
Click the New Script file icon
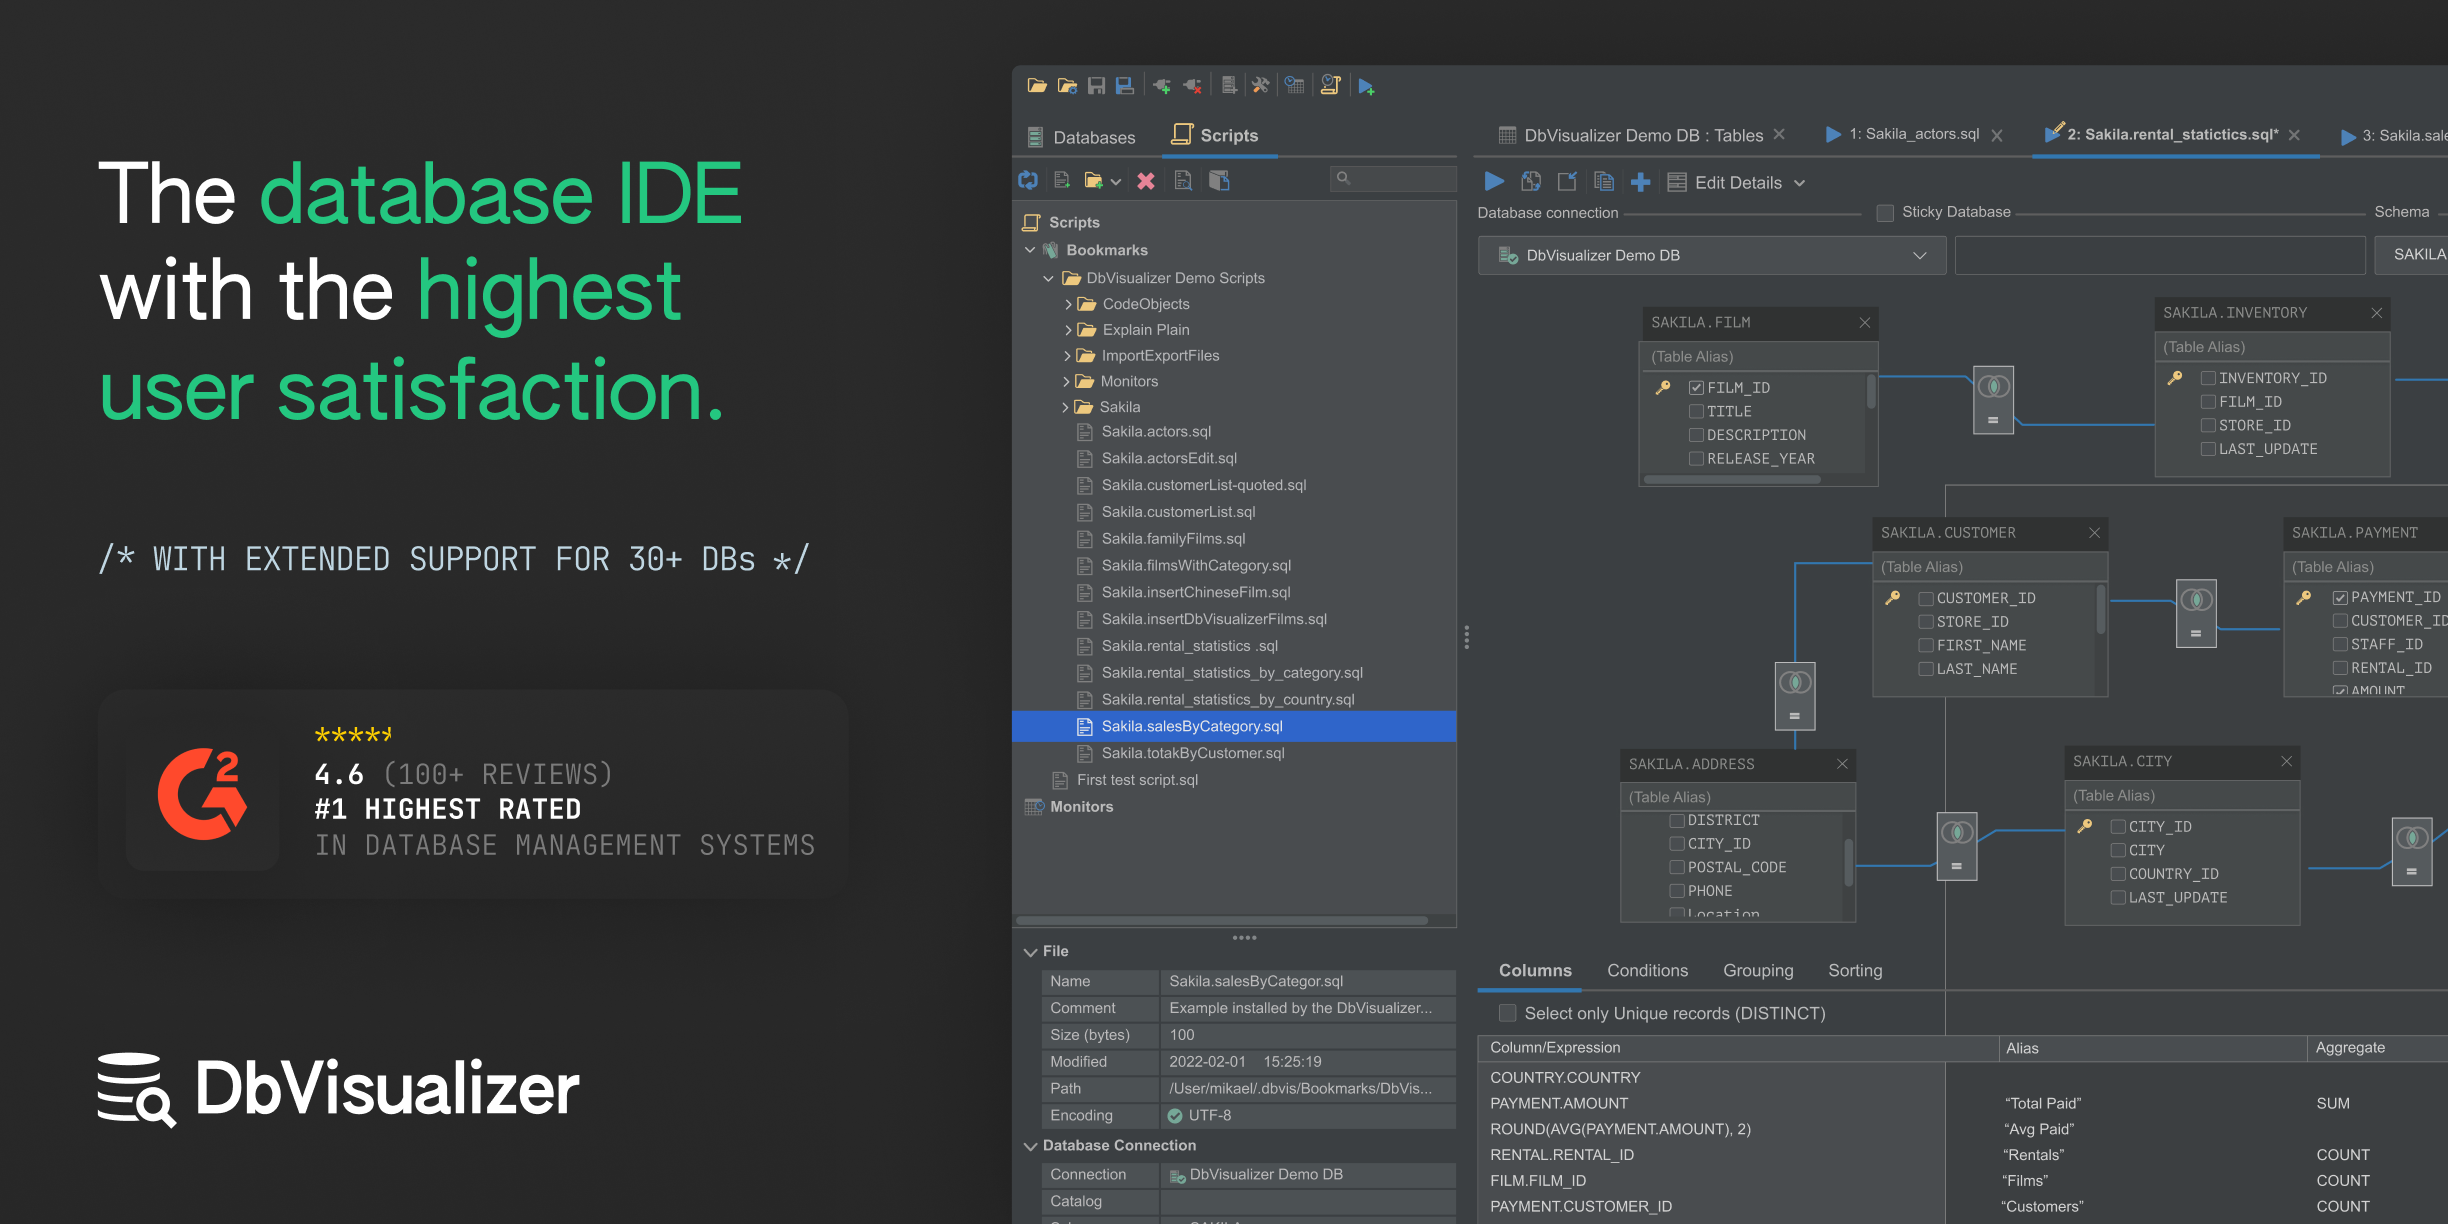(1062, 181)
